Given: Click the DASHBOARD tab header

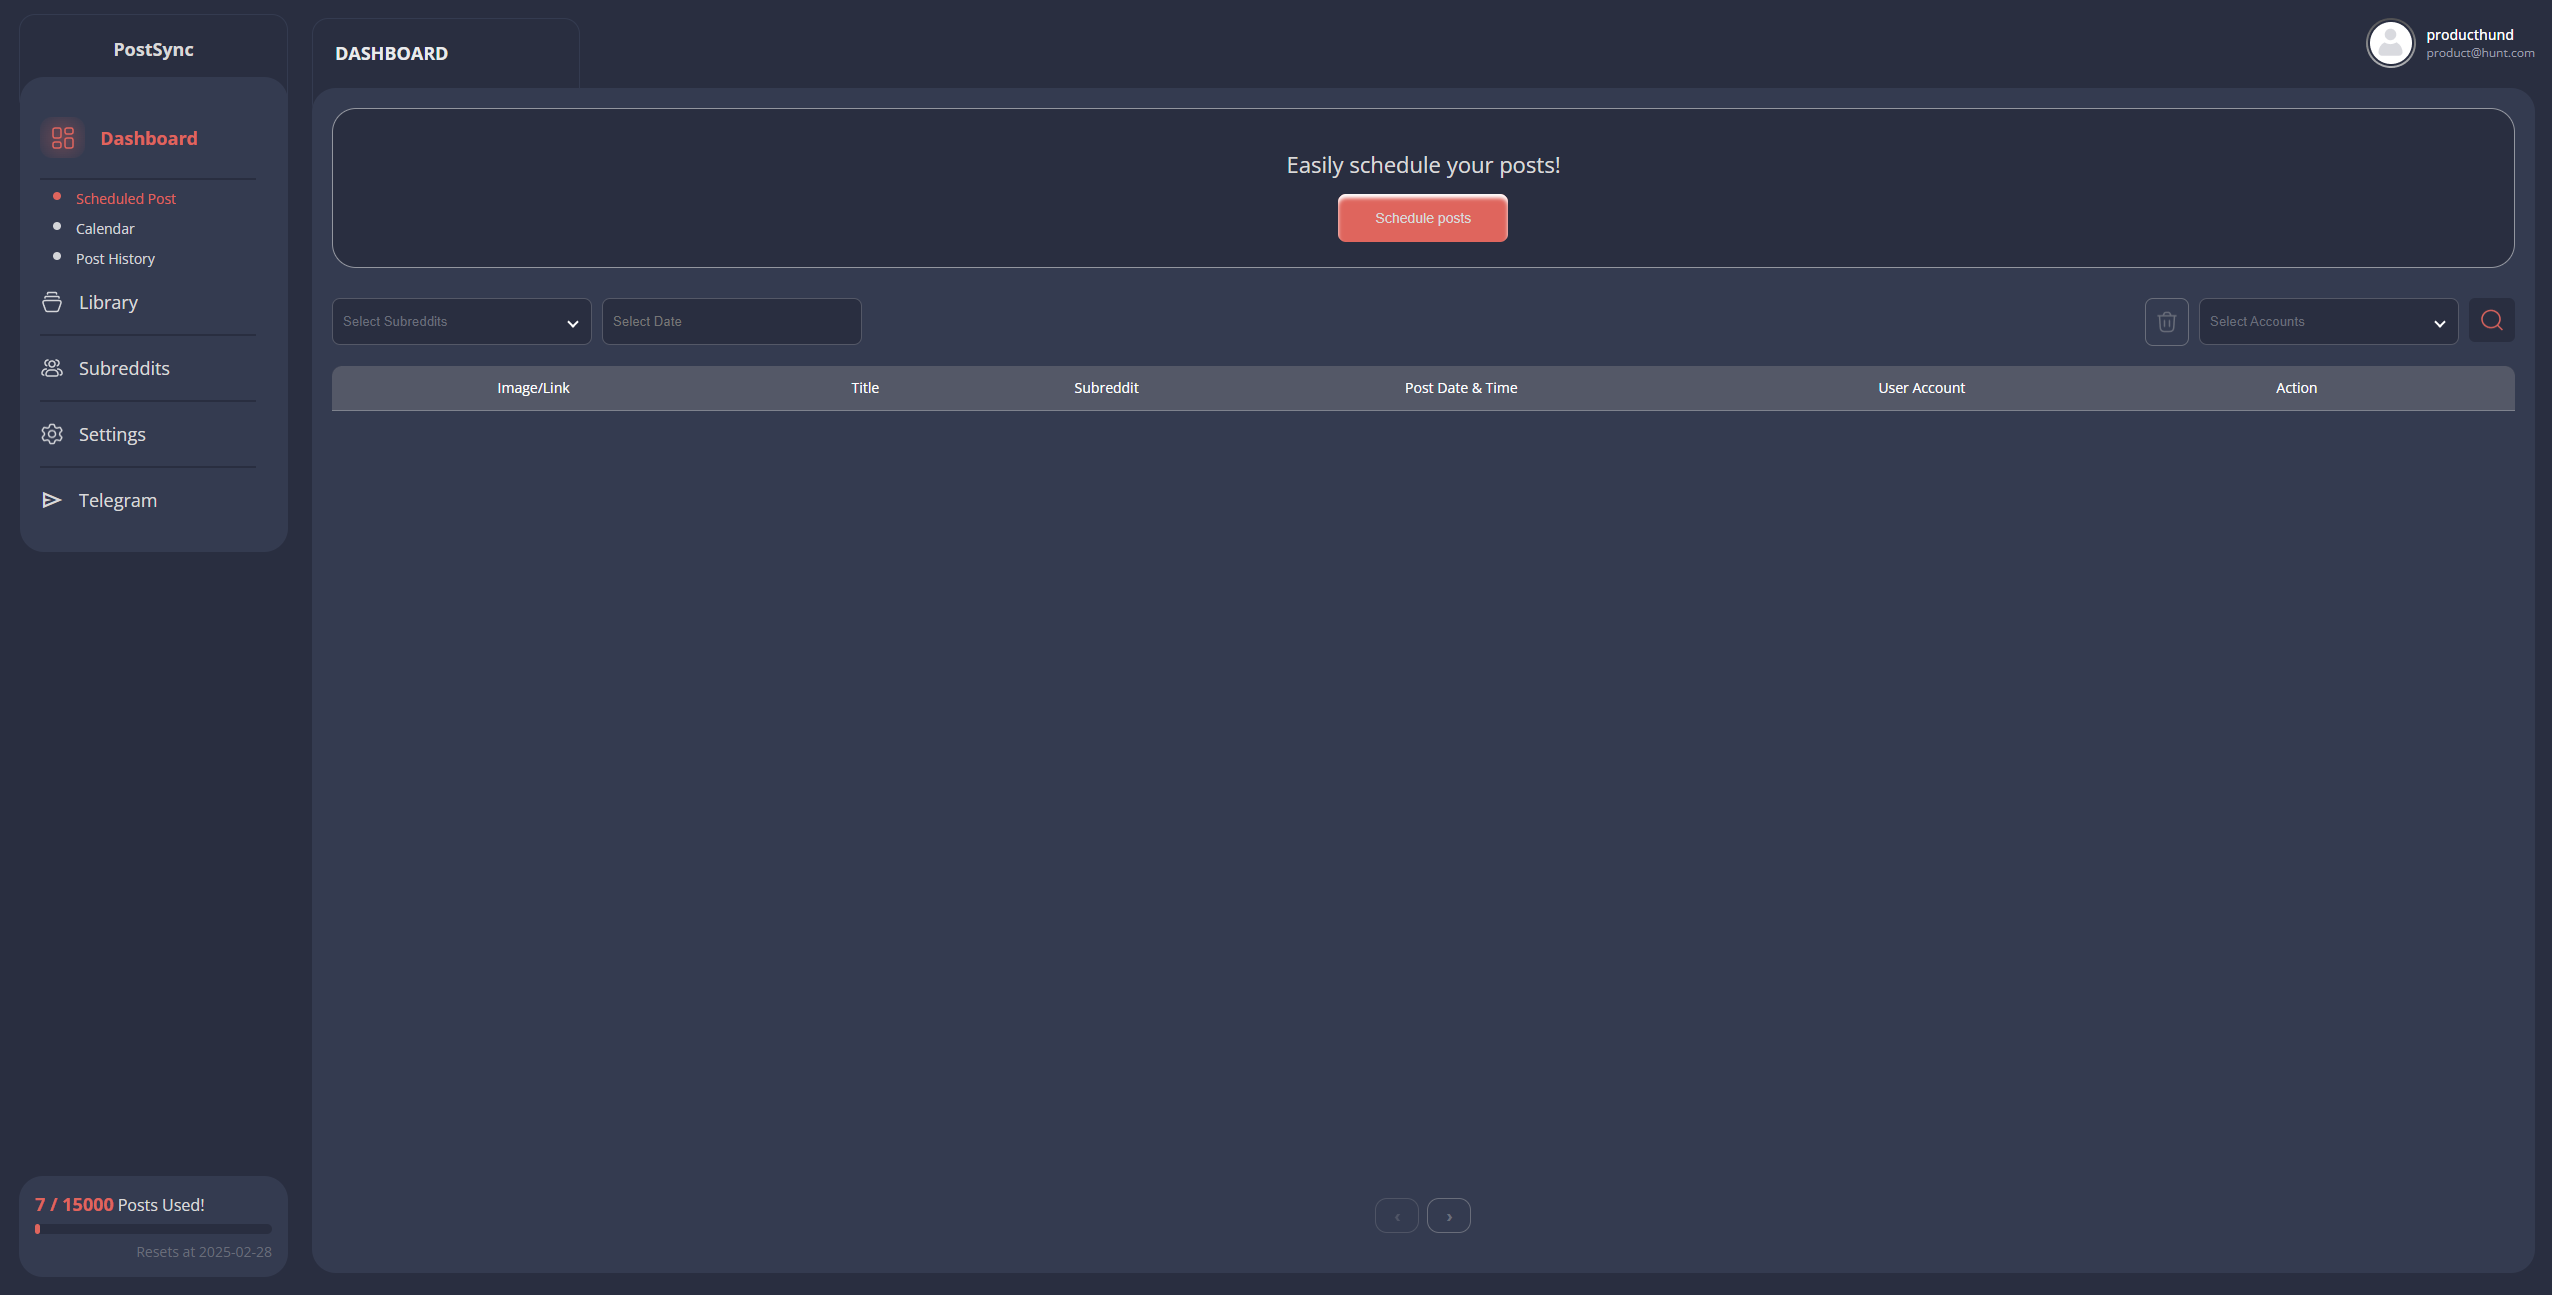Looking at the screenshot, I should point(391,54).
